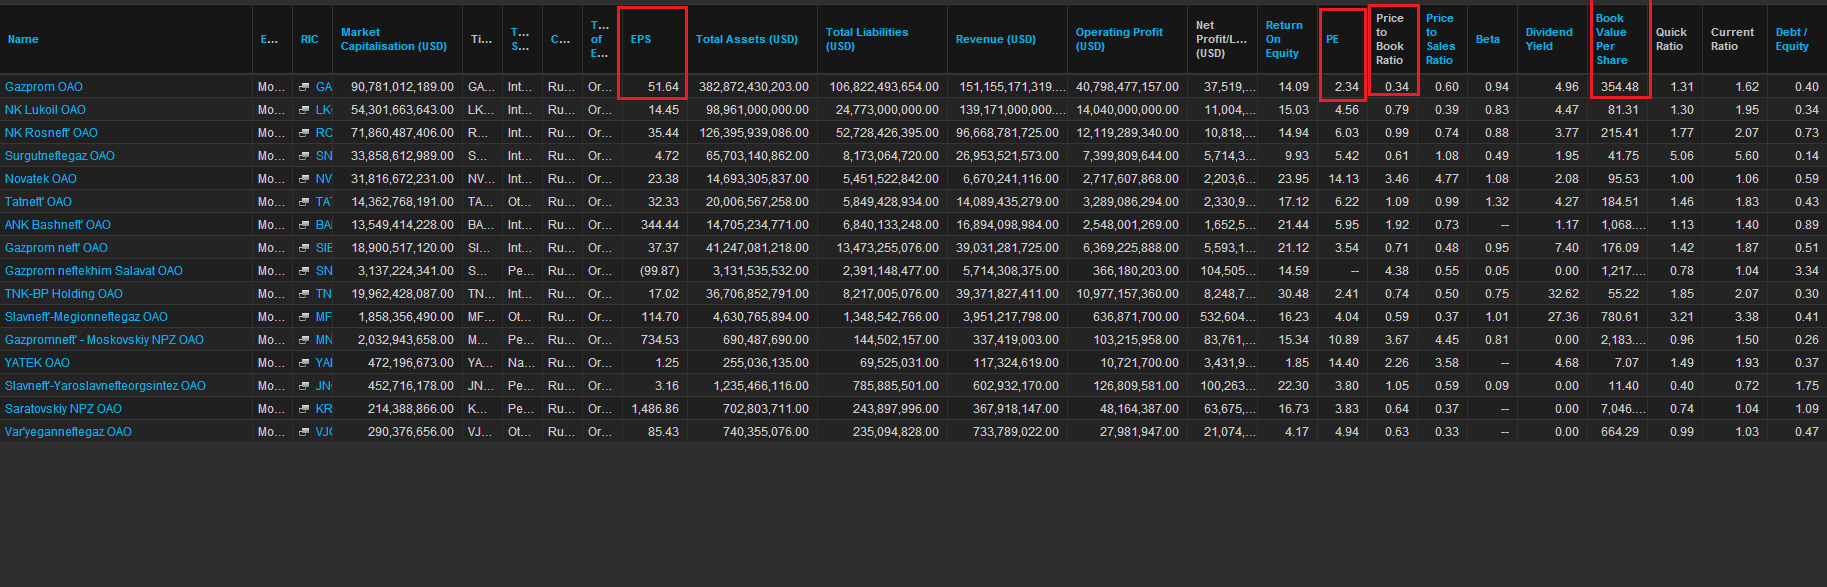This screenshot has width=1827, height=587.
Task: Sort by the RIC column header
Action: (x=310, y=40)
